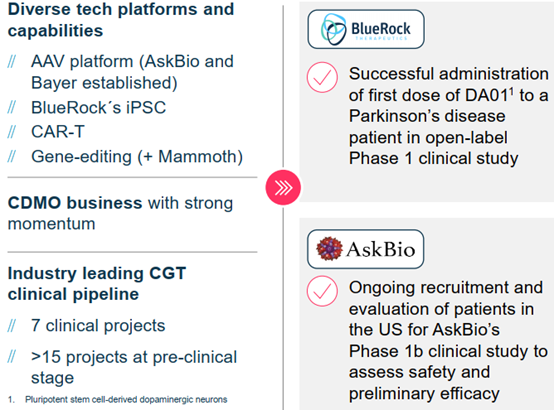Click the BlueRock Therapeutics logo
554x410 pixels.
[366, 29]
